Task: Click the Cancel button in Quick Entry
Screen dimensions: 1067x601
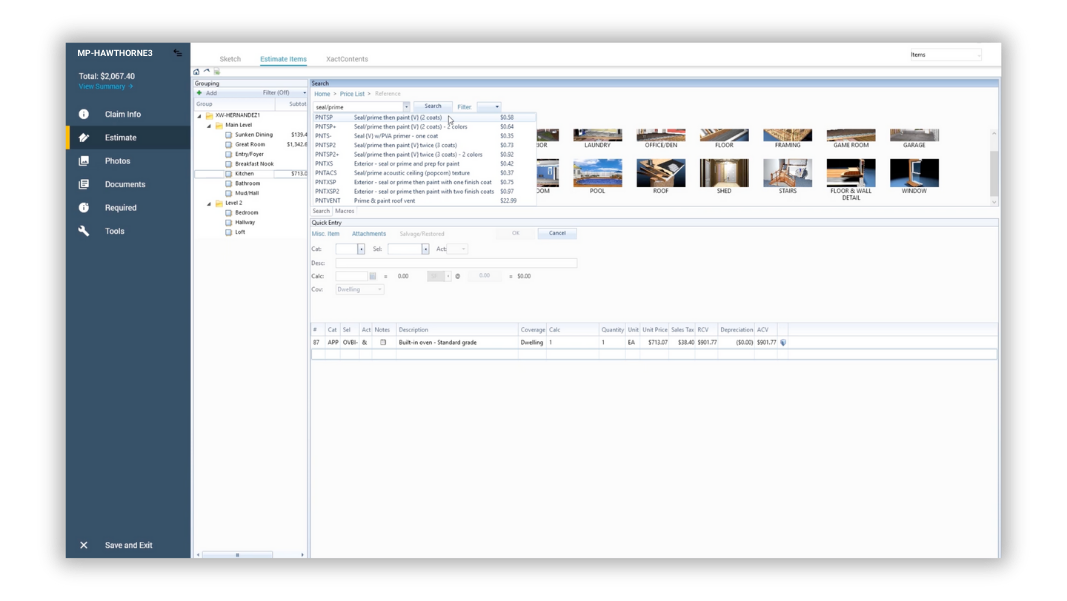Action: [x=557, y=232]
